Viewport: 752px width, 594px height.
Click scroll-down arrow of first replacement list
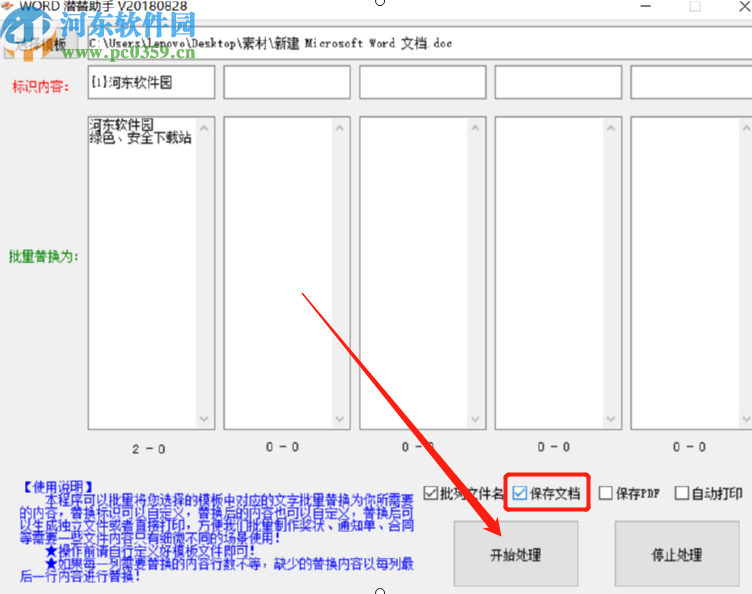coord(204,419)
